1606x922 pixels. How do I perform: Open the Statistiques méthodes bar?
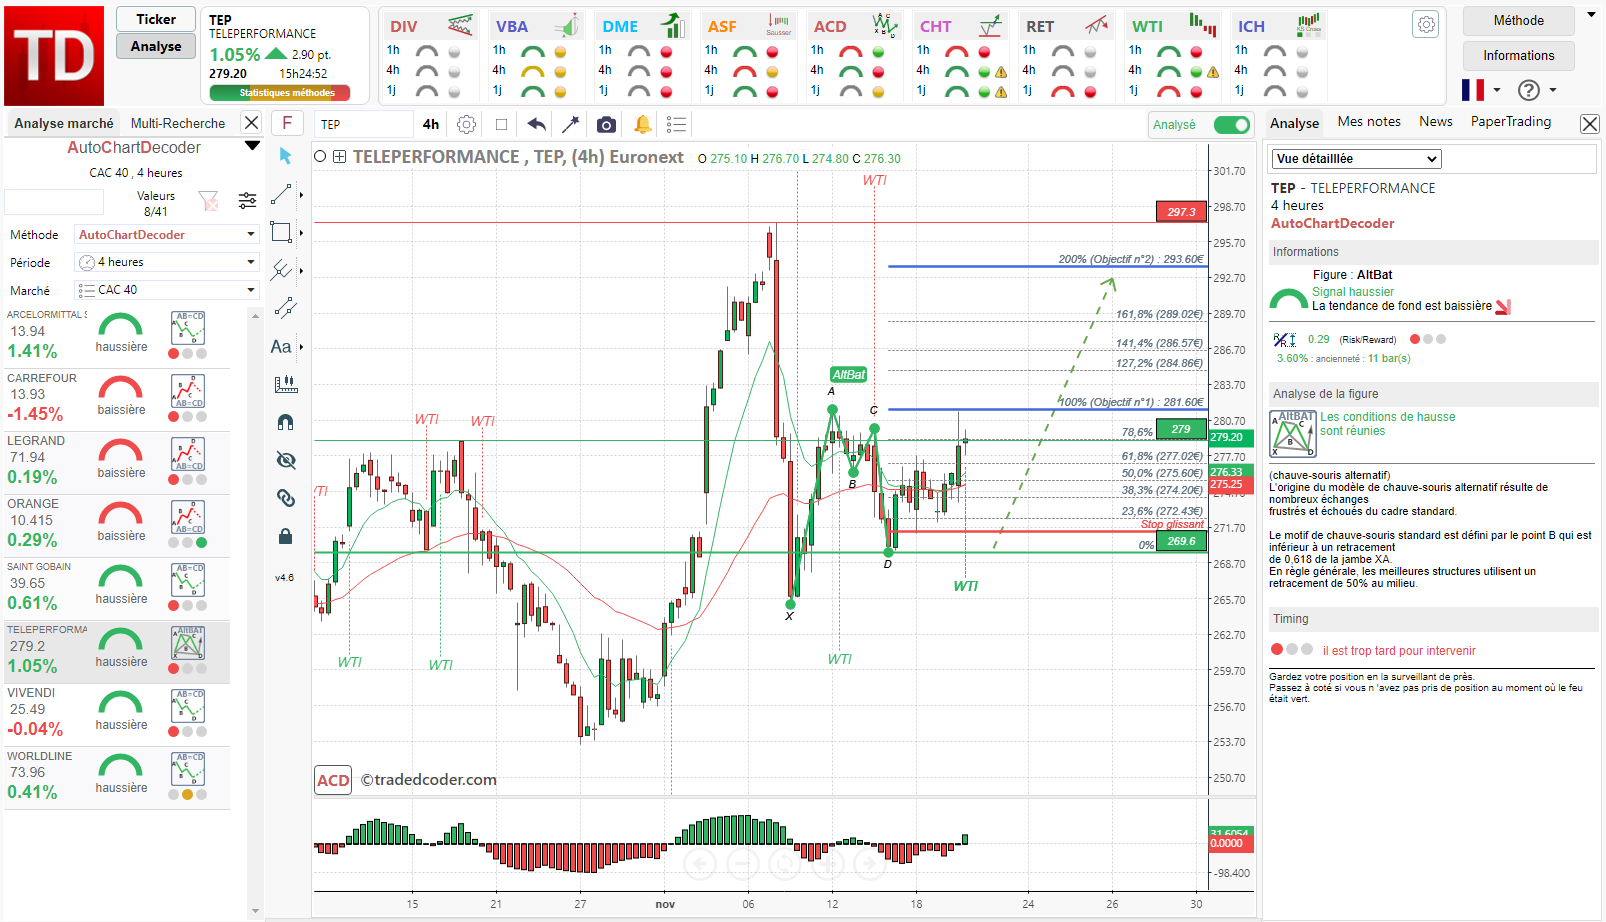pos(280,93)
